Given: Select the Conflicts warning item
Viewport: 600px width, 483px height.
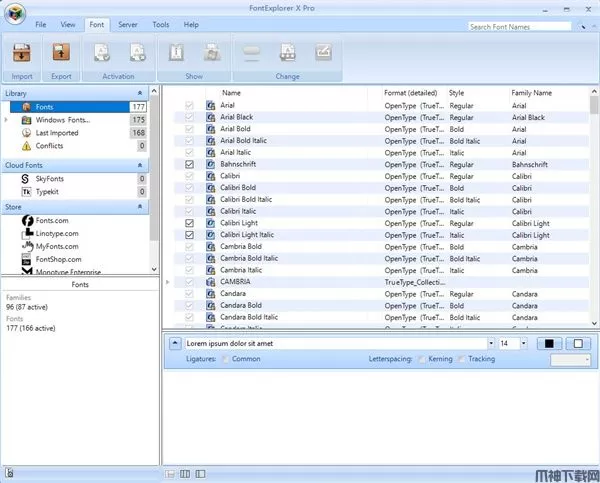Looking at the screenshot, I should pos(49,146).
